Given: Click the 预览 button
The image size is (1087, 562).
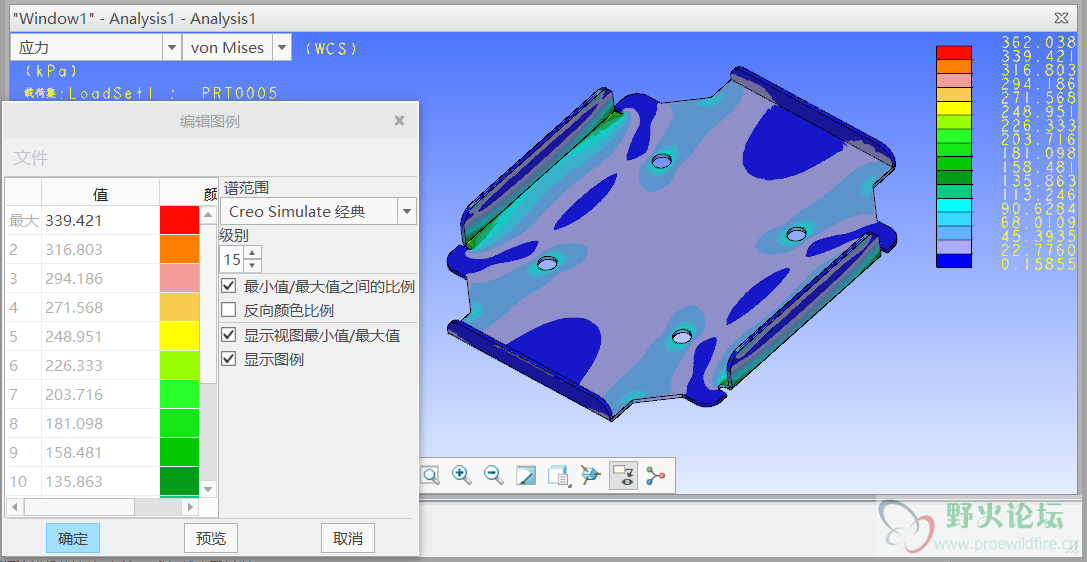Looking at the screenshot, I should (x=211, y=538).
